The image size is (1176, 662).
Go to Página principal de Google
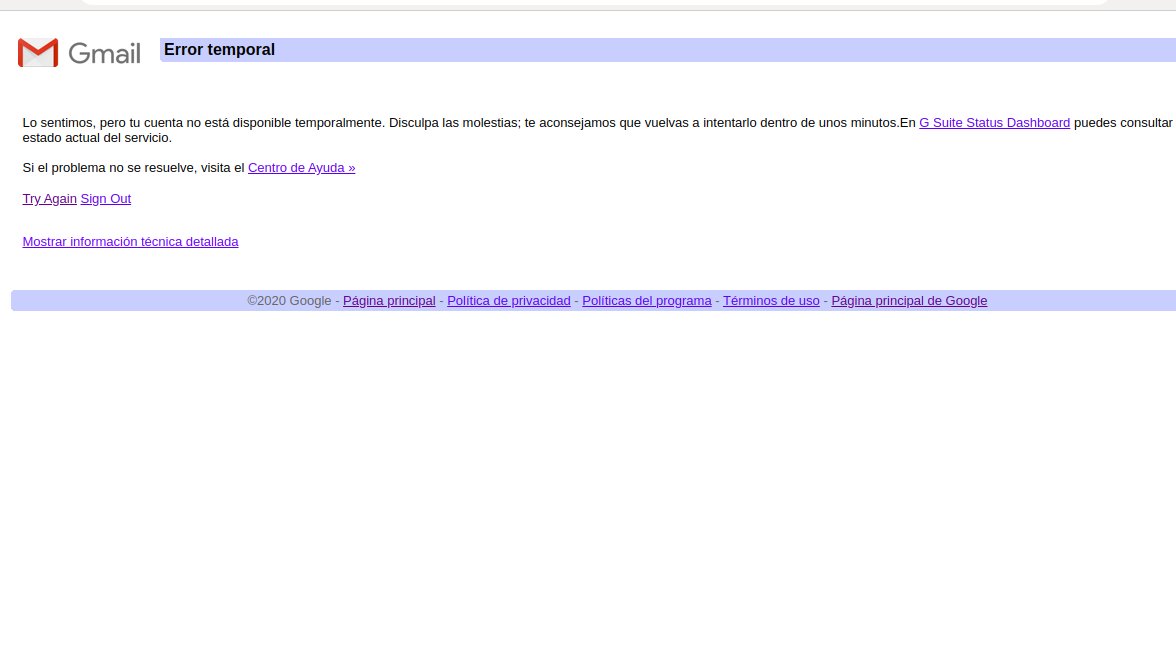[x=909, y=301]
